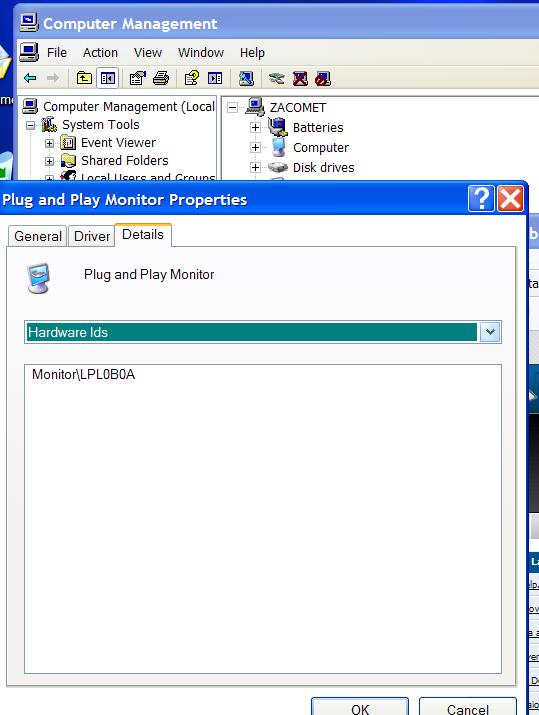Open the Hardware Ids property dropdown arrow
Viewport: 539px width, 715px height.
coord(490,332)
